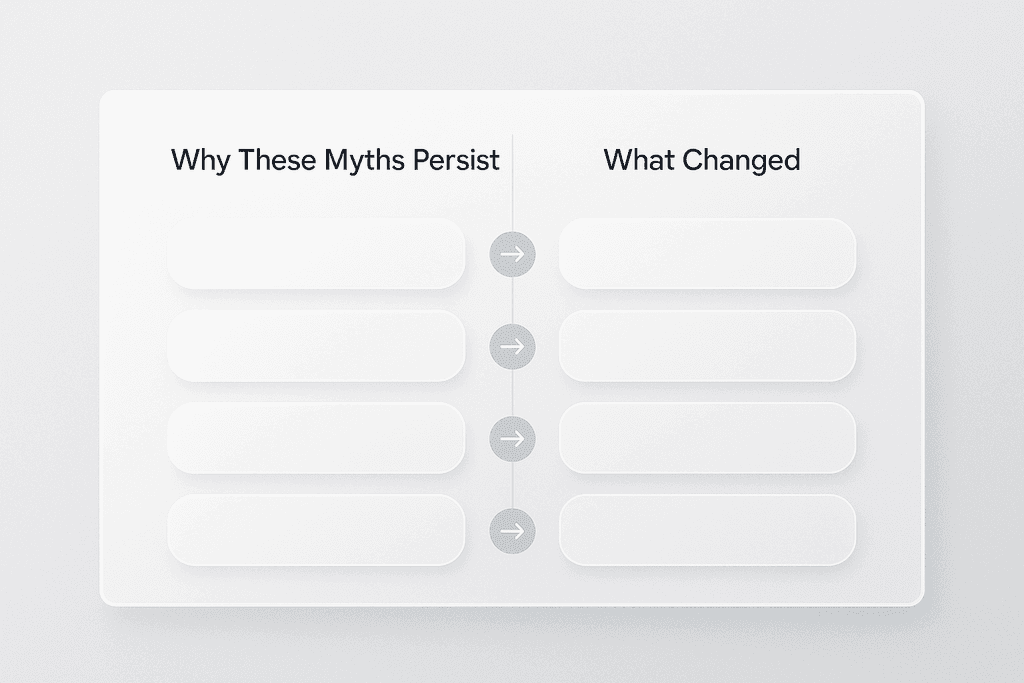Click the word "Myths" in the left heading

(364, 160)
